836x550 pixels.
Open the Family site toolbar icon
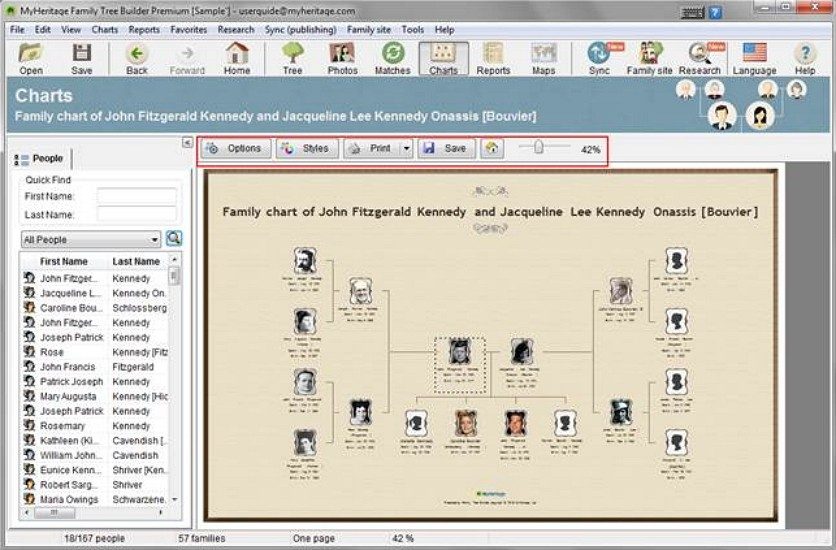[649, 59]
